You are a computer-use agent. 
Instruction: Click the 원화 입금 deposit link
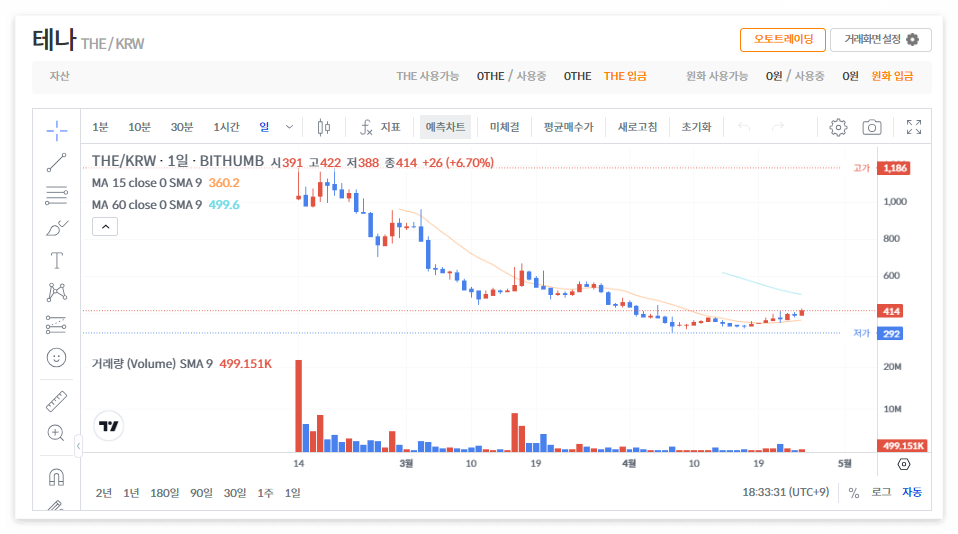point(892,76)
